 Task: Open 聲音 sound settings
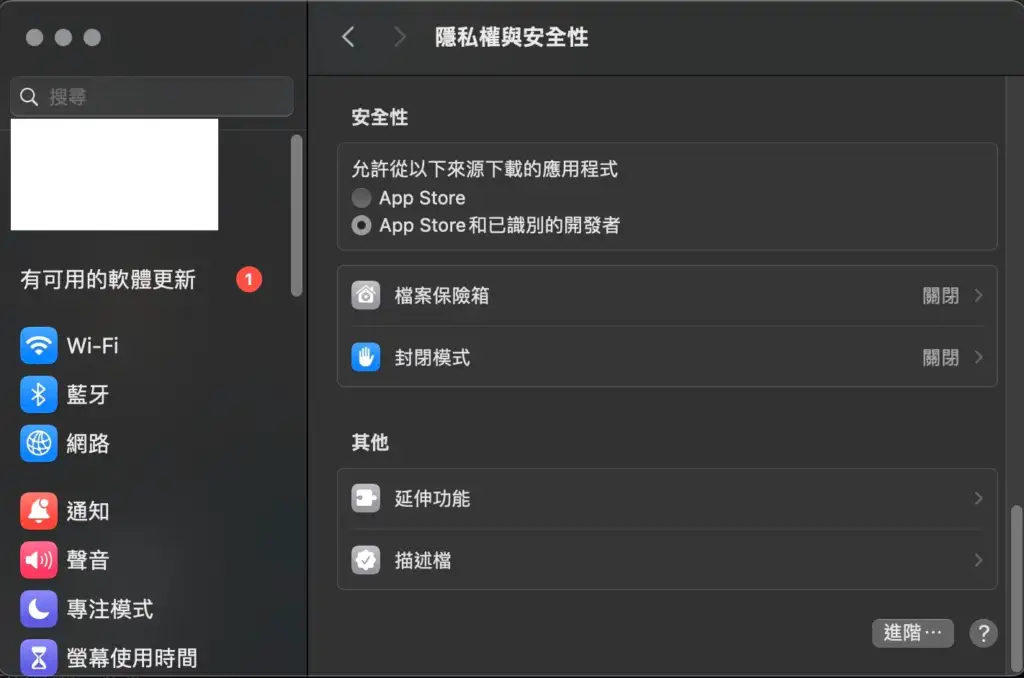coord(37,560)
